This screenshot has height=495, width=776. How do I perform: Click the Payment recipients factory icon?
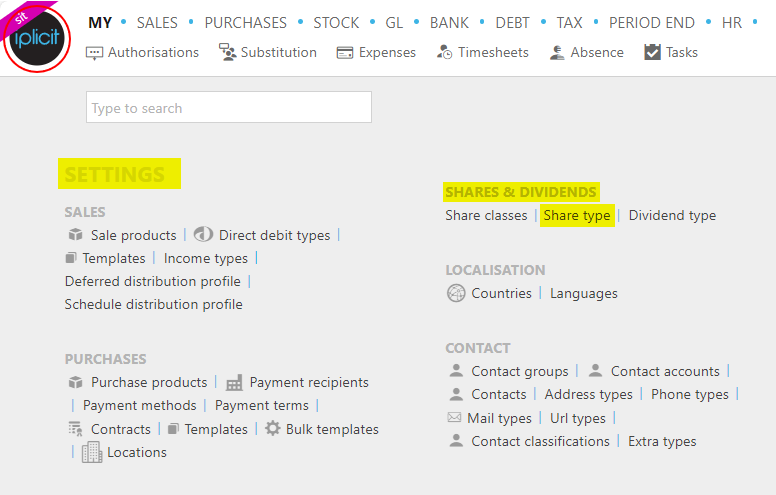pyautogui.click(x=234, y=383)
